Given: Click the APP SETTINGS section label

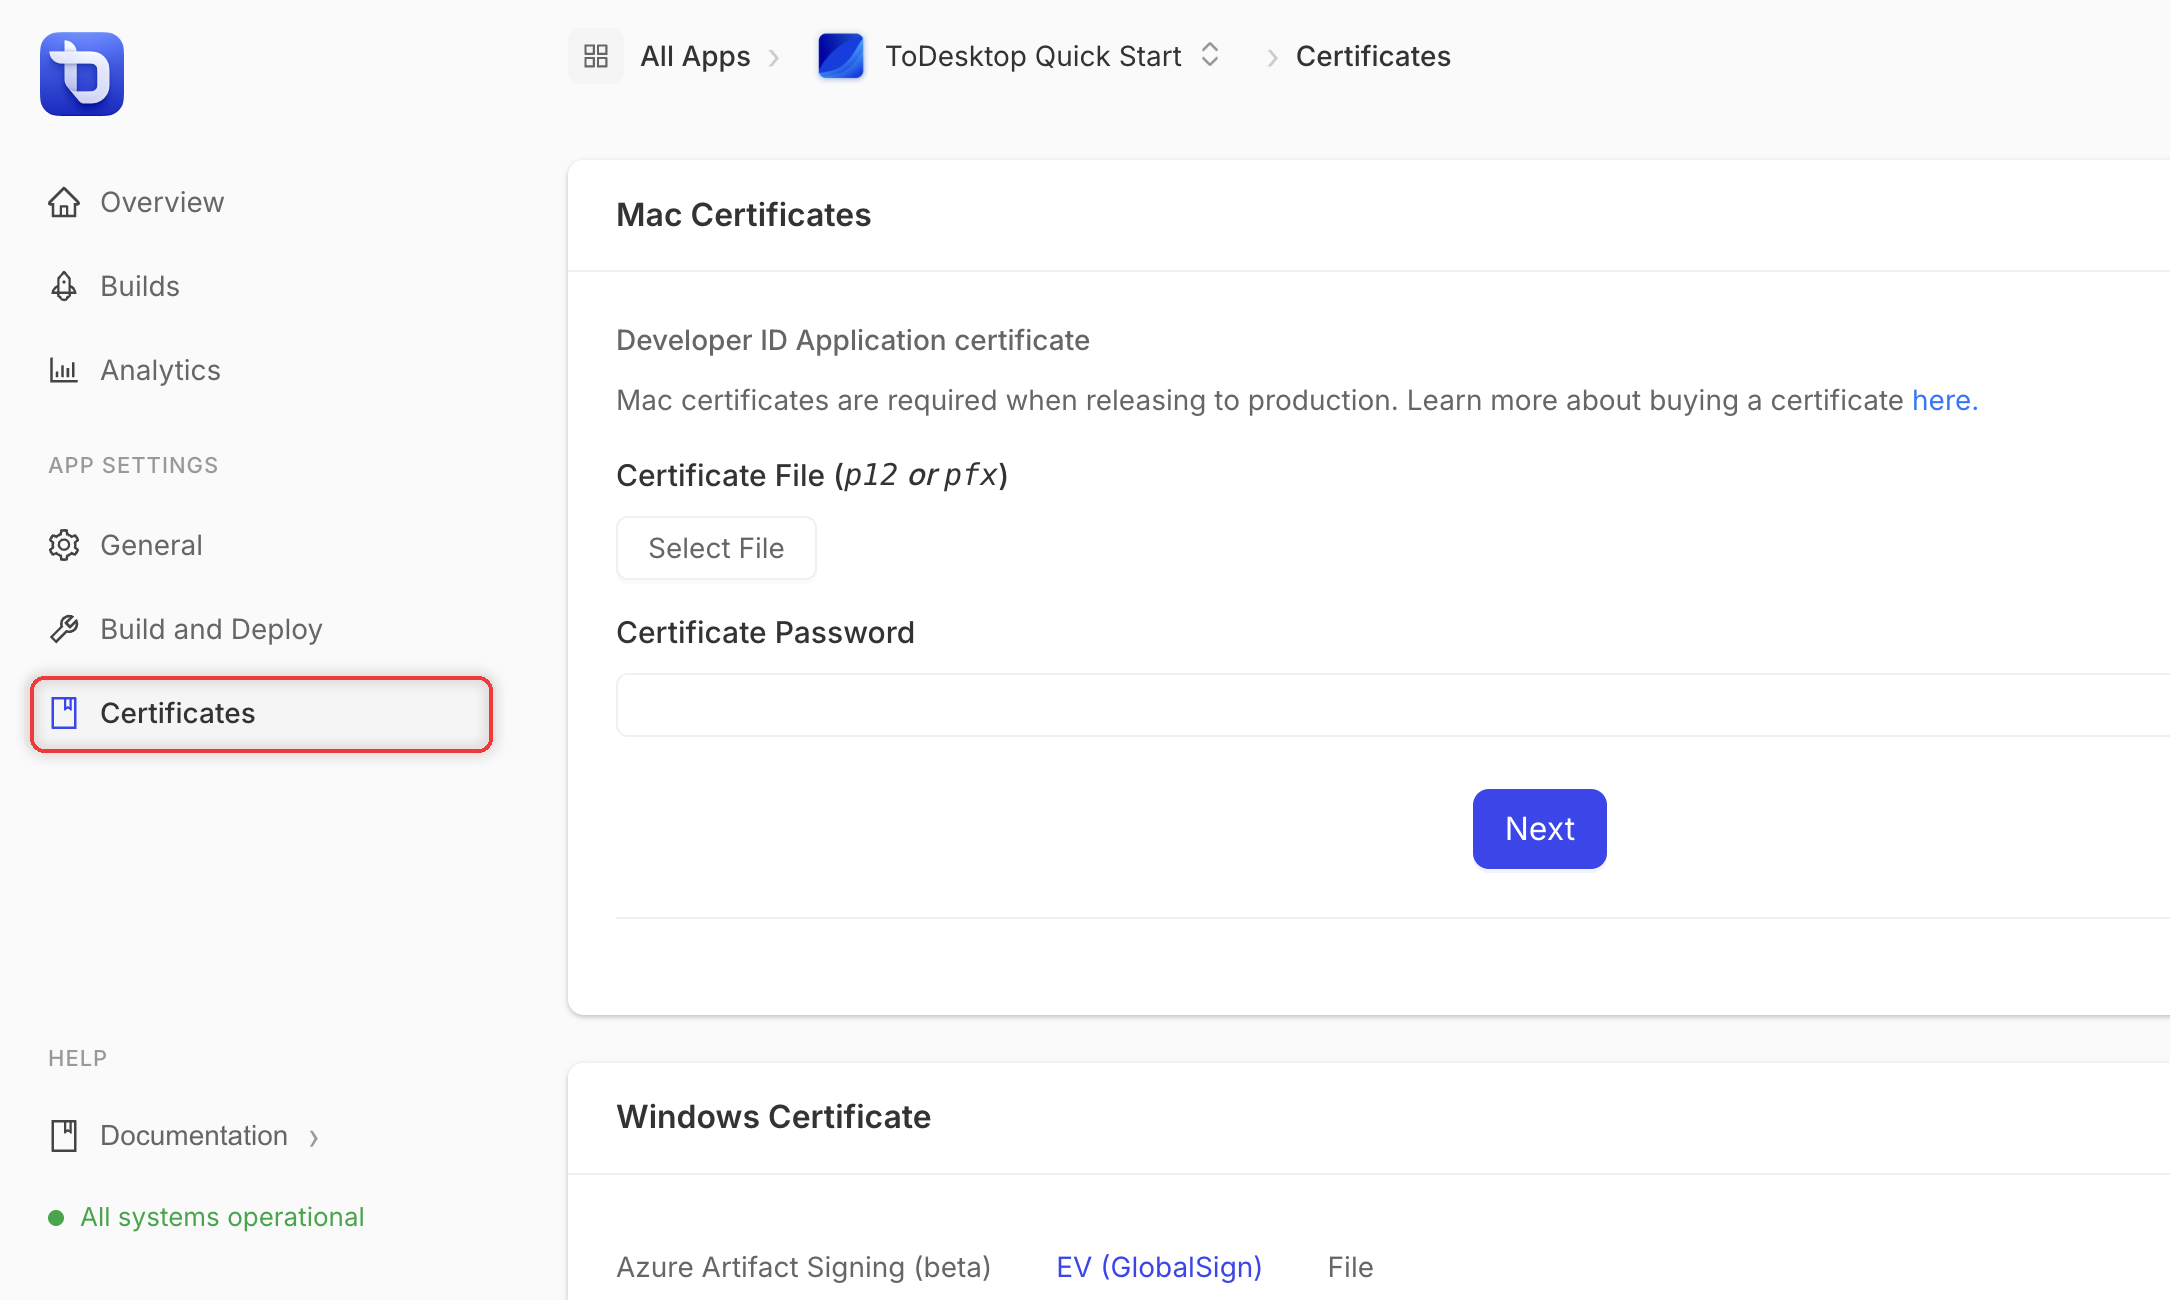Looking at the screenshot, I should (133, 465).
